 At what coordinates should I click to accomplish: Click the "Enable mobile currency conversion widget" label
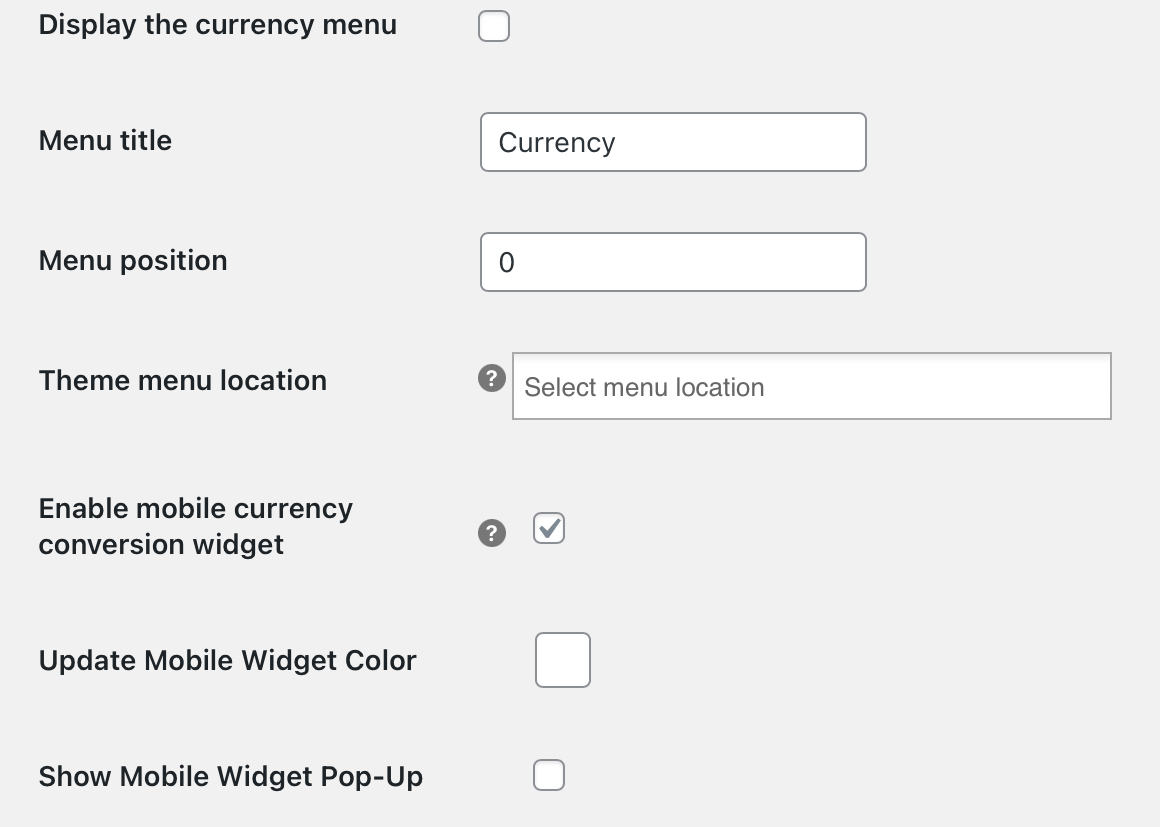point(196,526)
